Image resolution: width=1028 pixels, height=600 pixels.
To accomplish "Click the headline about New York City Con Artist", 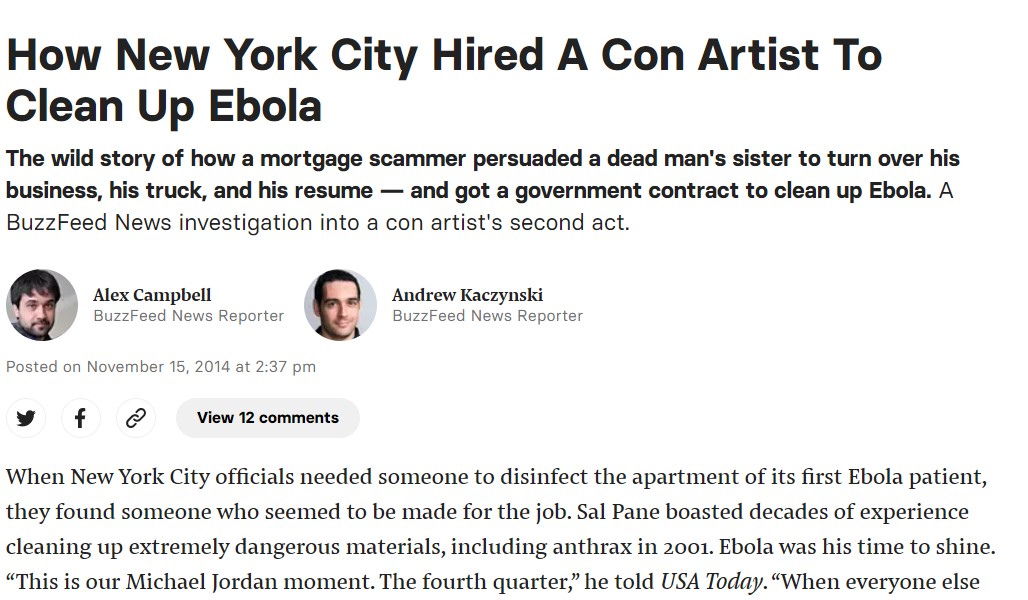I will coord(444,80).
